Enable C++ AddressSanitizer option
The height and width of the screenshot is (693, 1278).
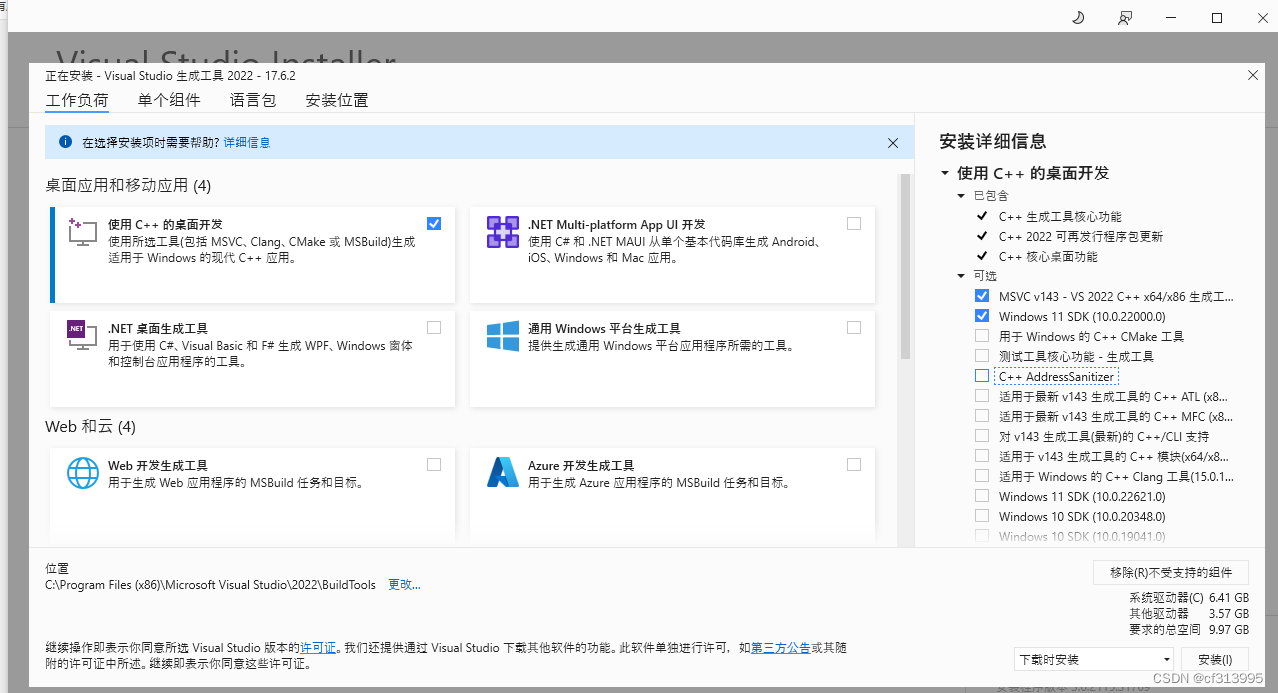point(981,376)
